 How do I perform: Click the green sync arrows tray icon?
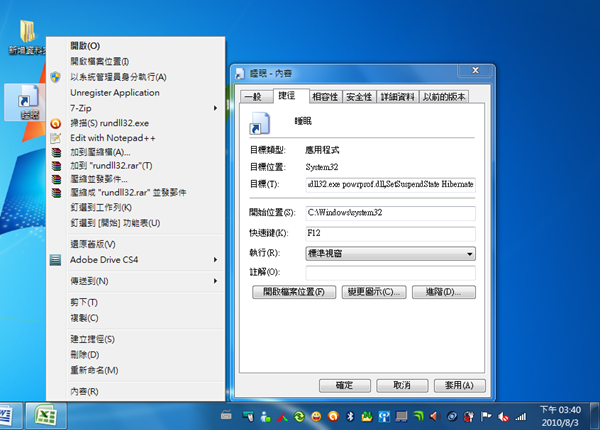pos(299,416)
